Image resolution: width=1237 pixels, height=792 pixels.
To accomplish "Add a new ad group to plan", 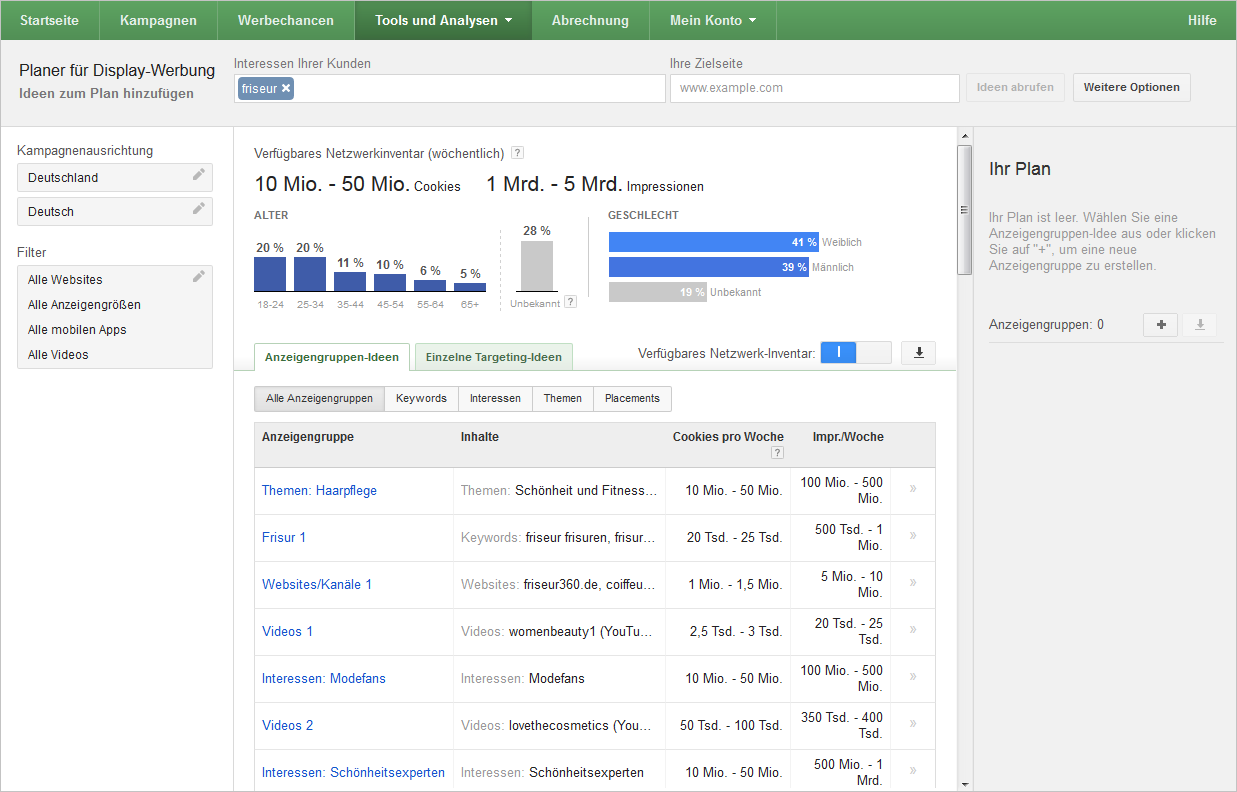I will (1160, 325).
